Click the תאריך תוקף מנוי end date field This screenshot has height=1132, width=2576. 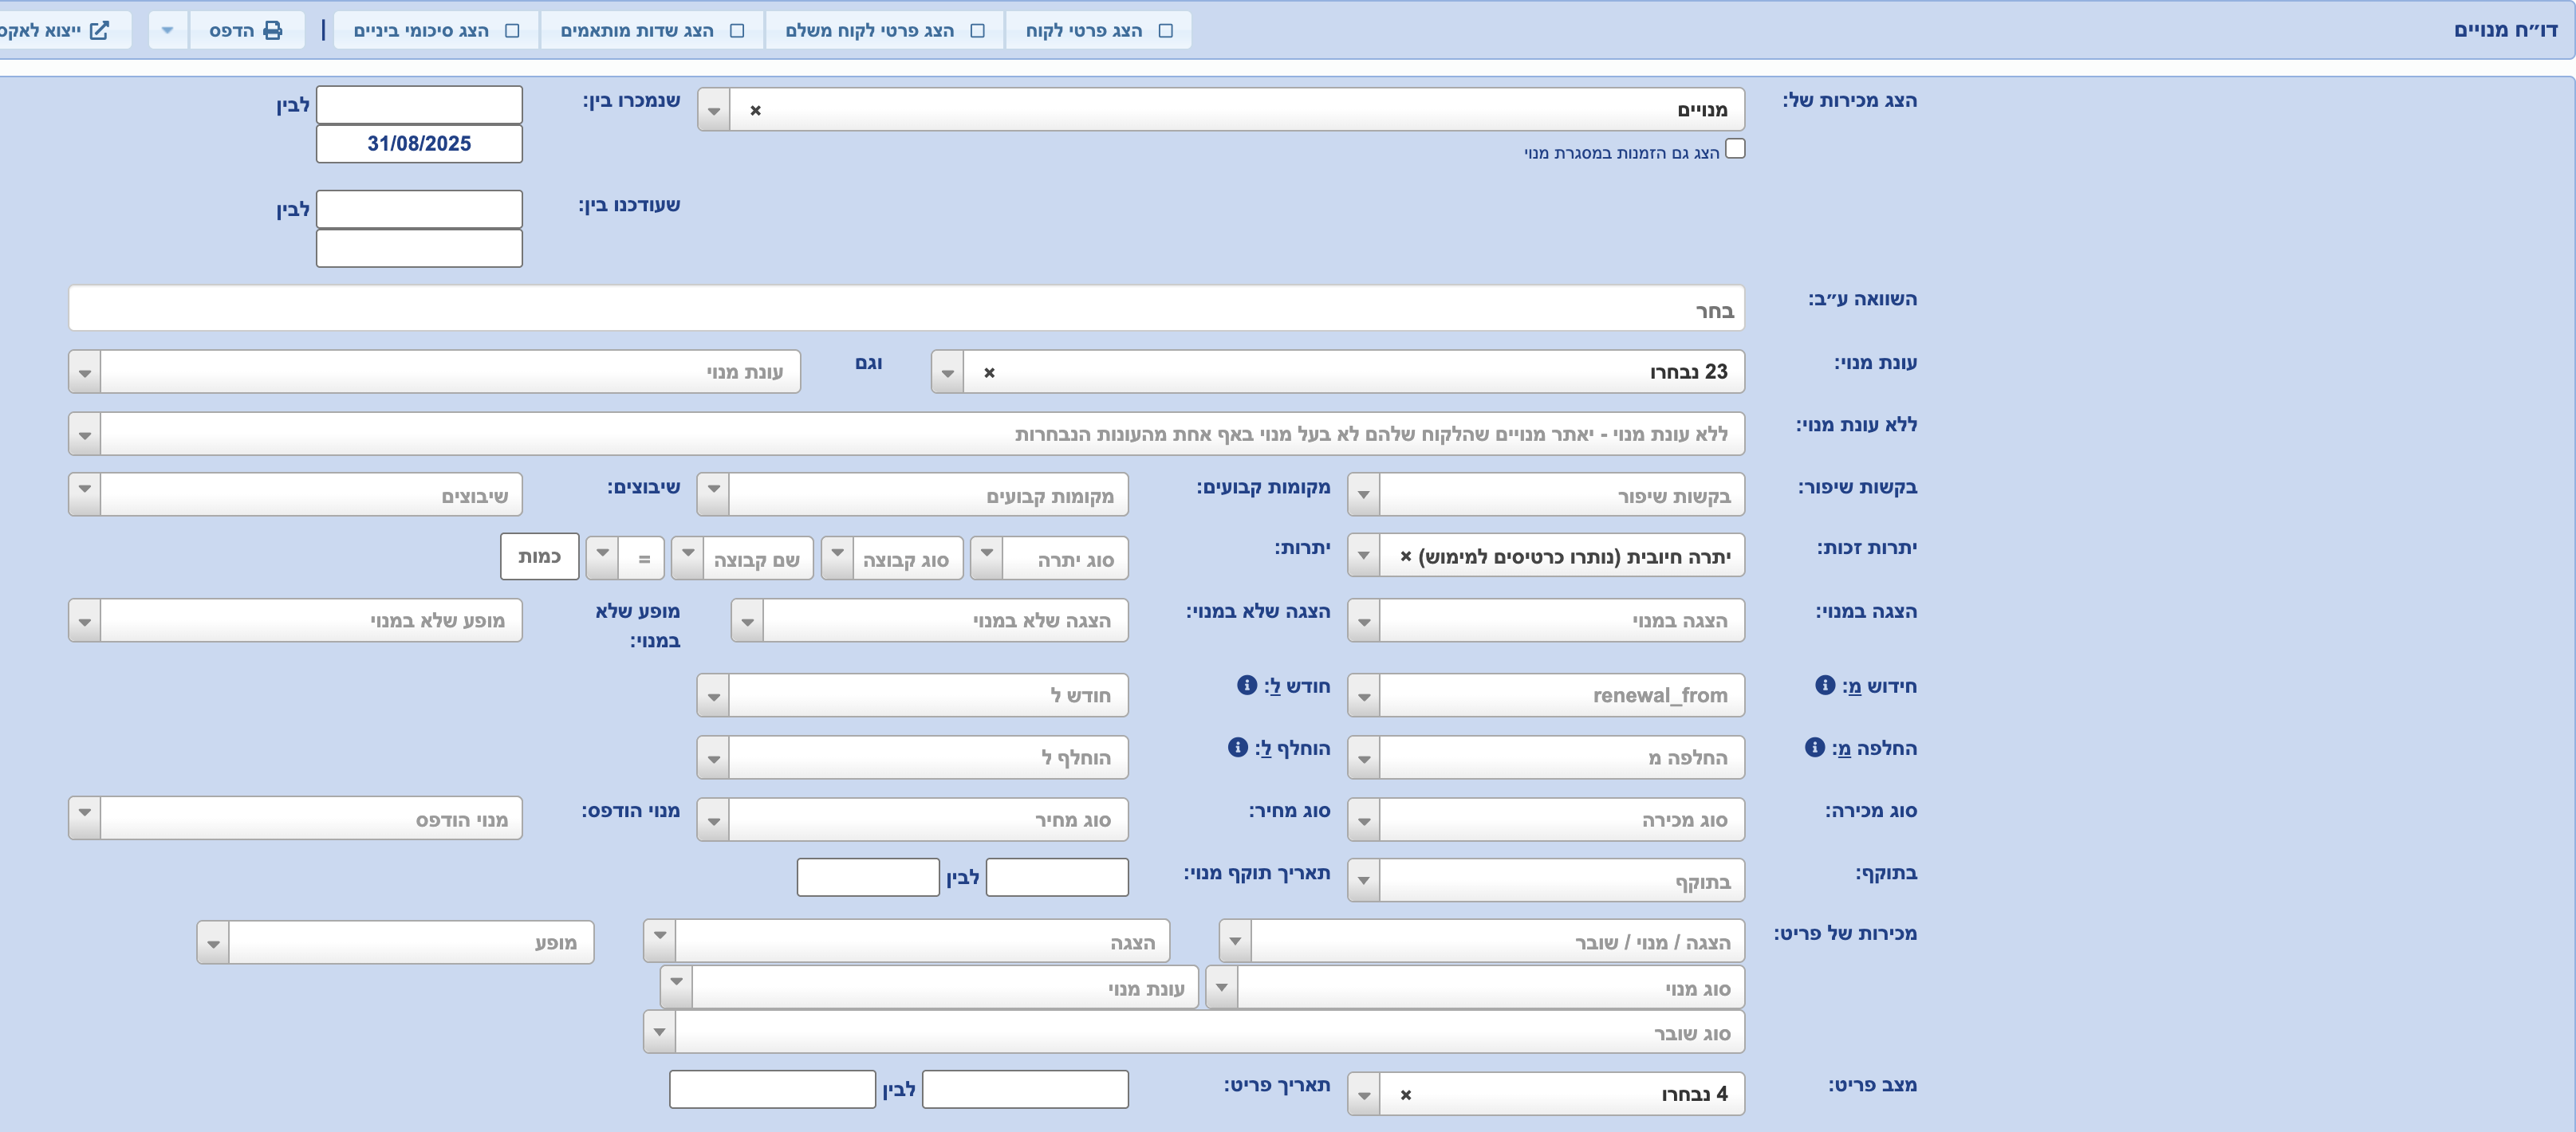[868, 878]
